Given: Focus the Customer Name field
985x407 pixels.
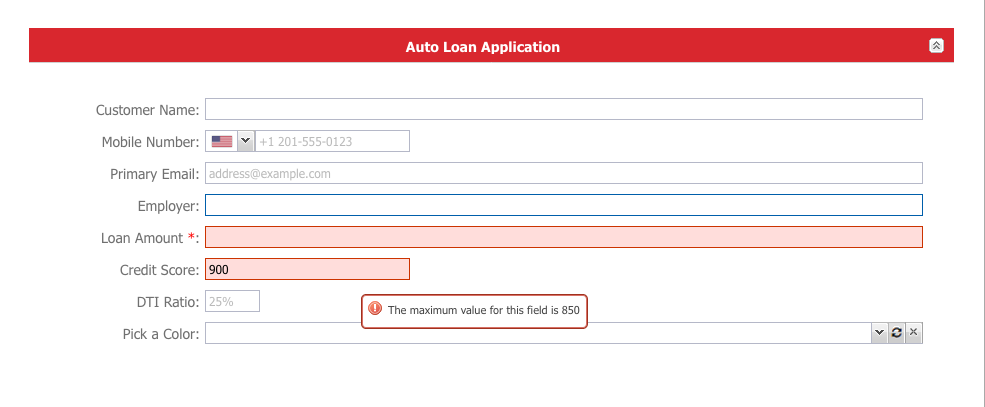Looking at the screenshot, I should point(563,109).
